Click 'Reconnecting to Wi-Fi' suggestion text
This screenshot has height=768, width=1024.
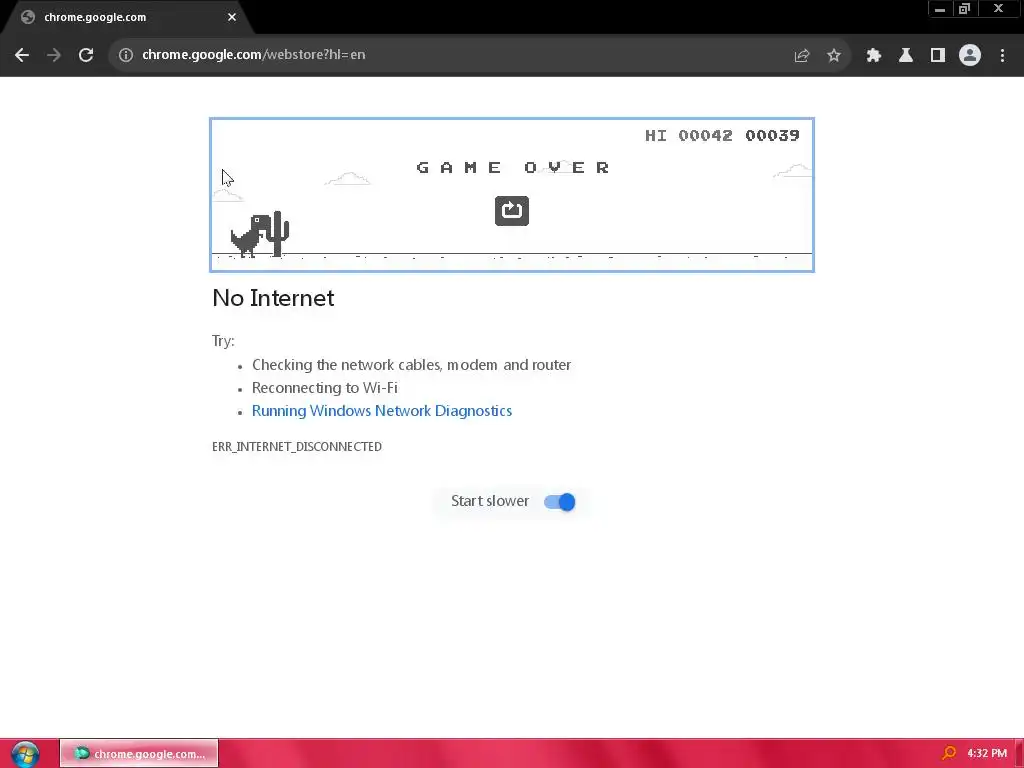tap(325, 388)
